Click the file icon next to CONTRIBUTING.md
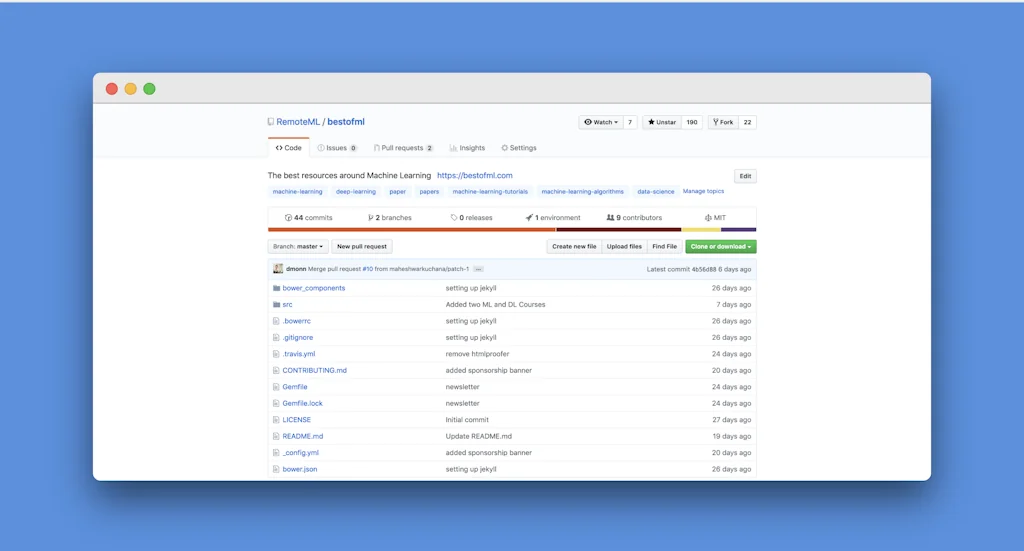The height and width of the screenshot is (551, 1024). coord(276,370)
